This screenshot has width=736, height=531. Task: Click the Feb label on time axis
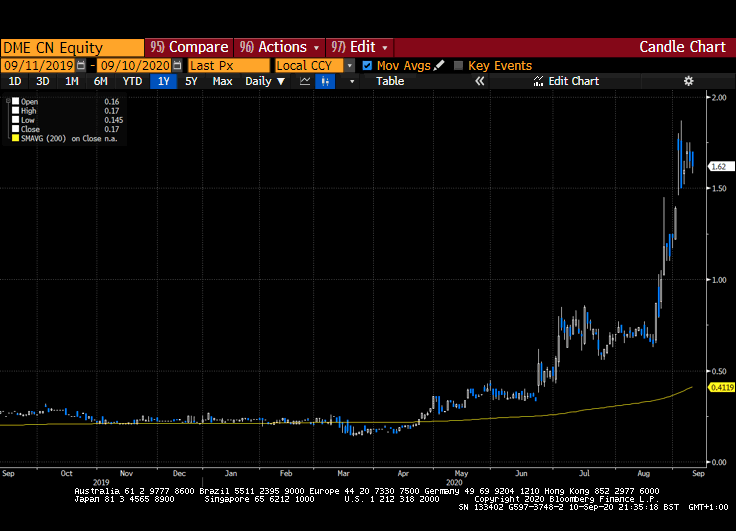pyautogui.click(x=286, y=473)
